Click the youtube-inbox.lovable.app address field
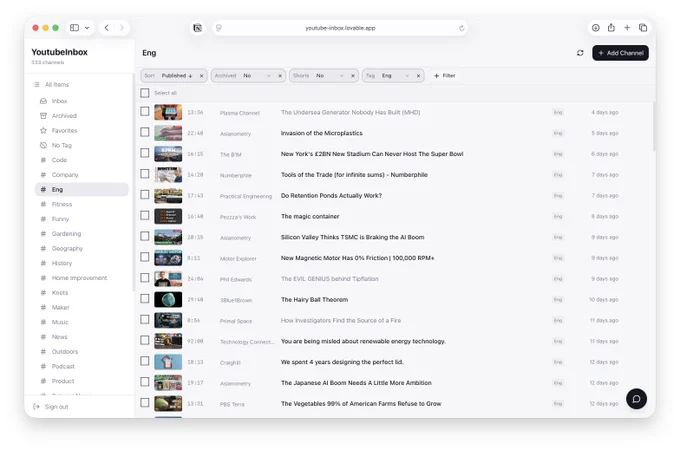 340,28
